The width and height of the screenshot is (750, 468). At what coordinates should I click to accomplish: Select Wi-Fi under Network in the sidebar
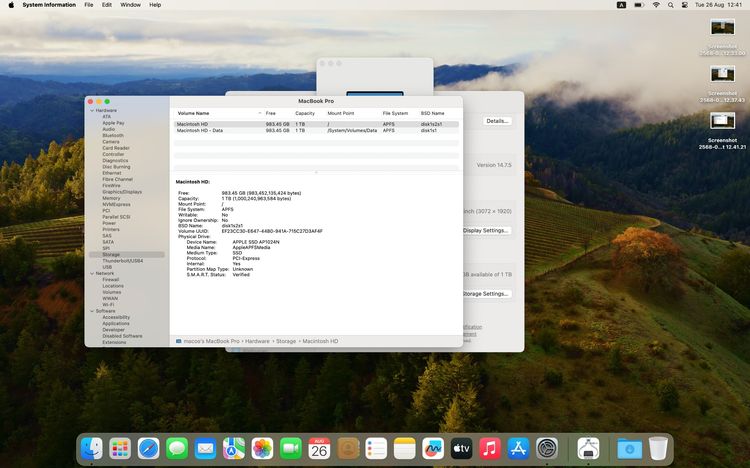[x=108, y=304]
